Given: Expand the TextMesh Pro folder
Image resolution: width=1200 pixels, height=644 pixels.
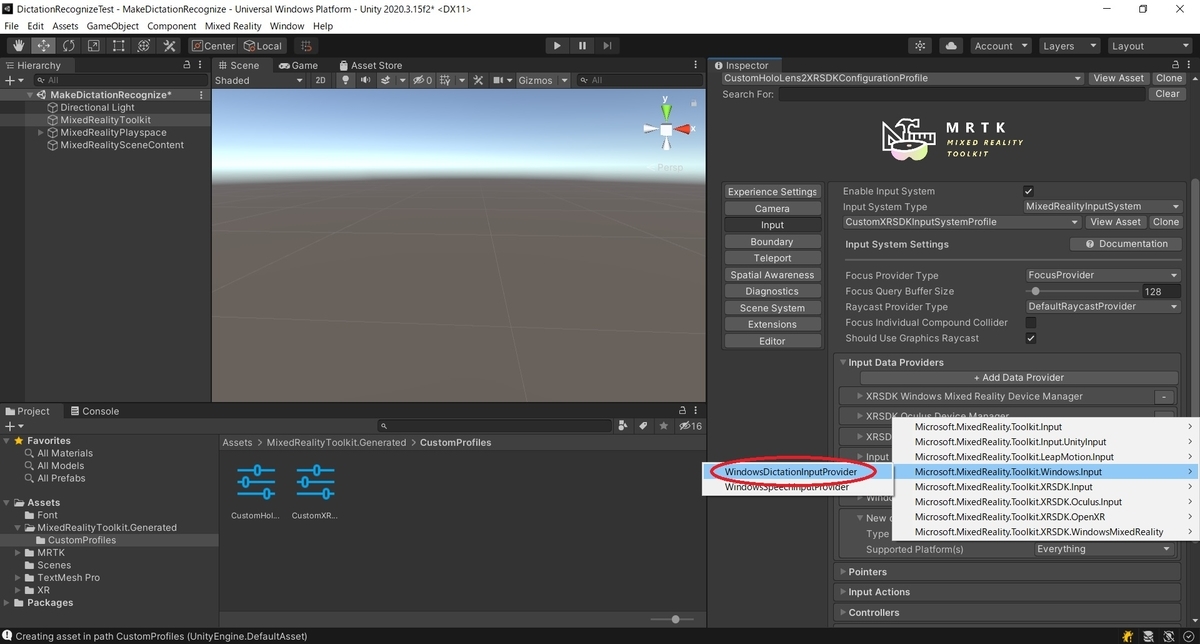Looking at the screenshot, I should point(19,578).
